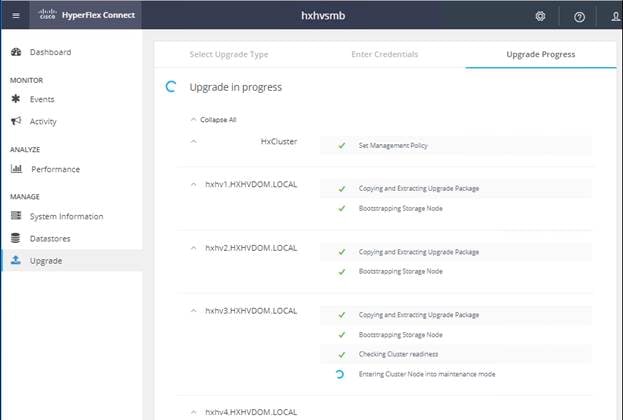Click hxhv2 Bootstrapping Storage Node checkmark
The height and width of the screenshot is (420, 623).
point(342,272)
